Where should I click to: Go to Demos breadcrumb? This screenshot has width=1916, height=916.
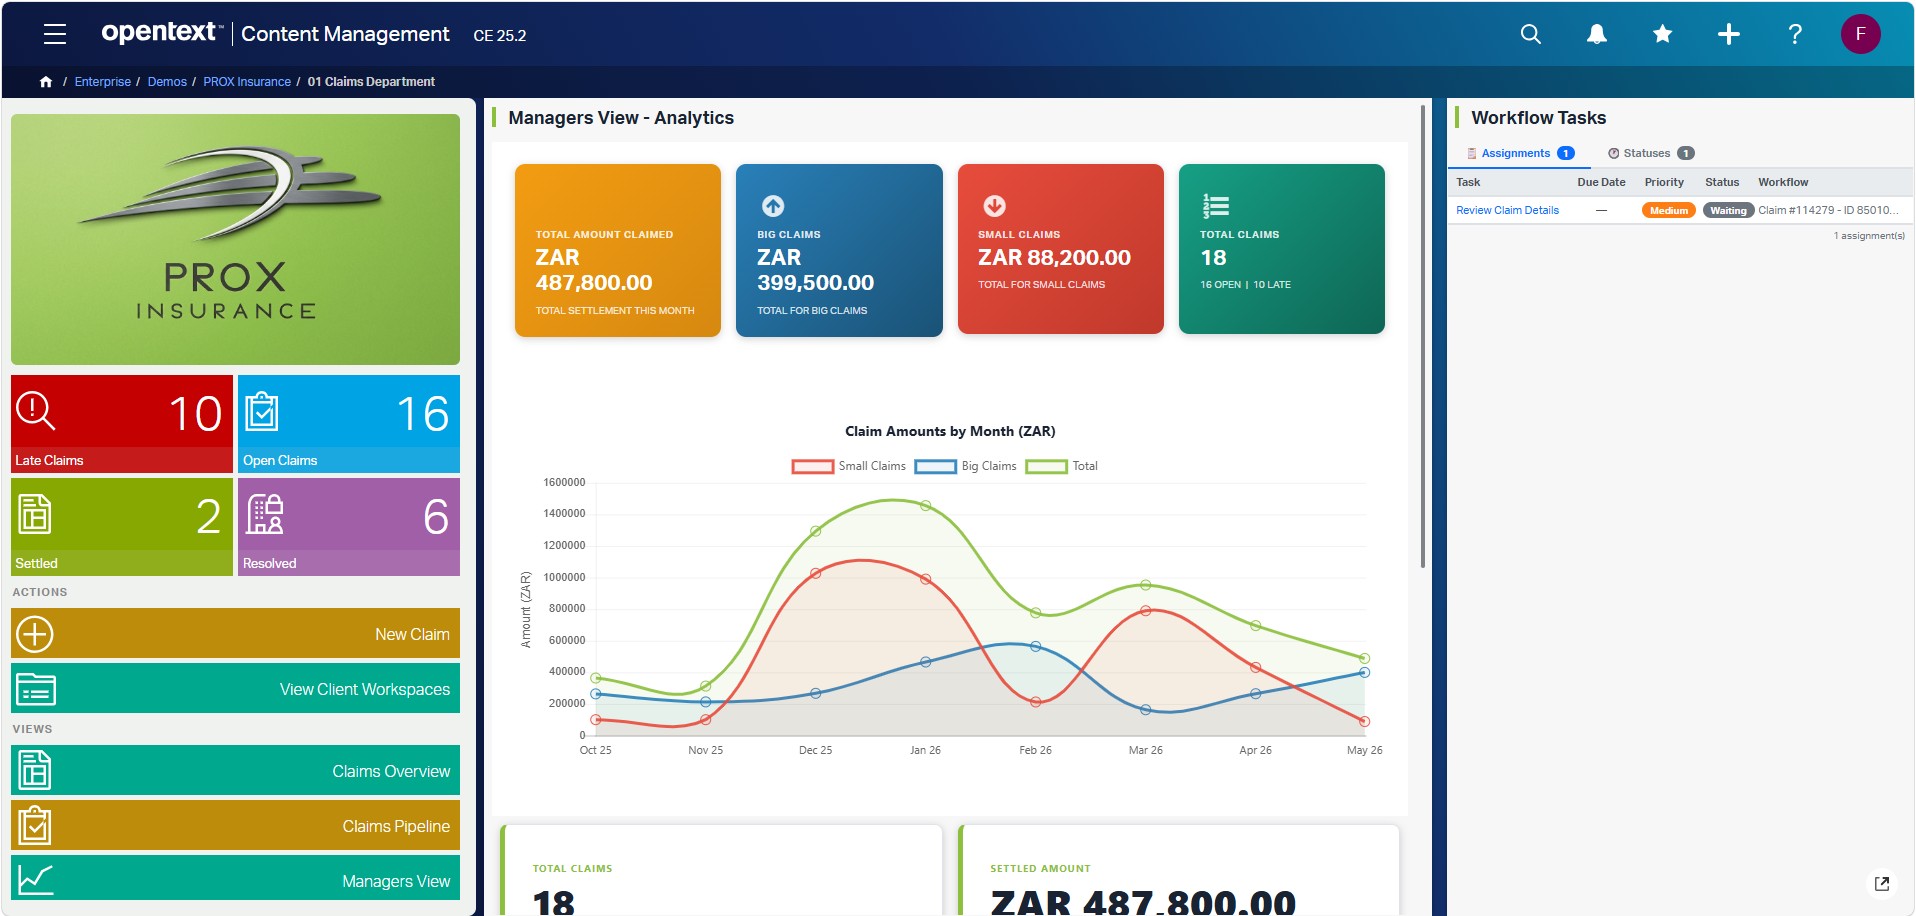pos(167,82)
